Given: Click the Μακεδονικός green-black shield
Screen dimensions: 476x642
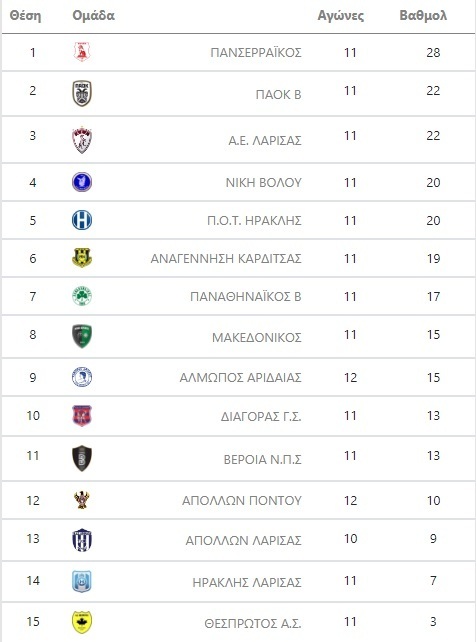Looking at the screenshot, I should [x=82, y=336].
